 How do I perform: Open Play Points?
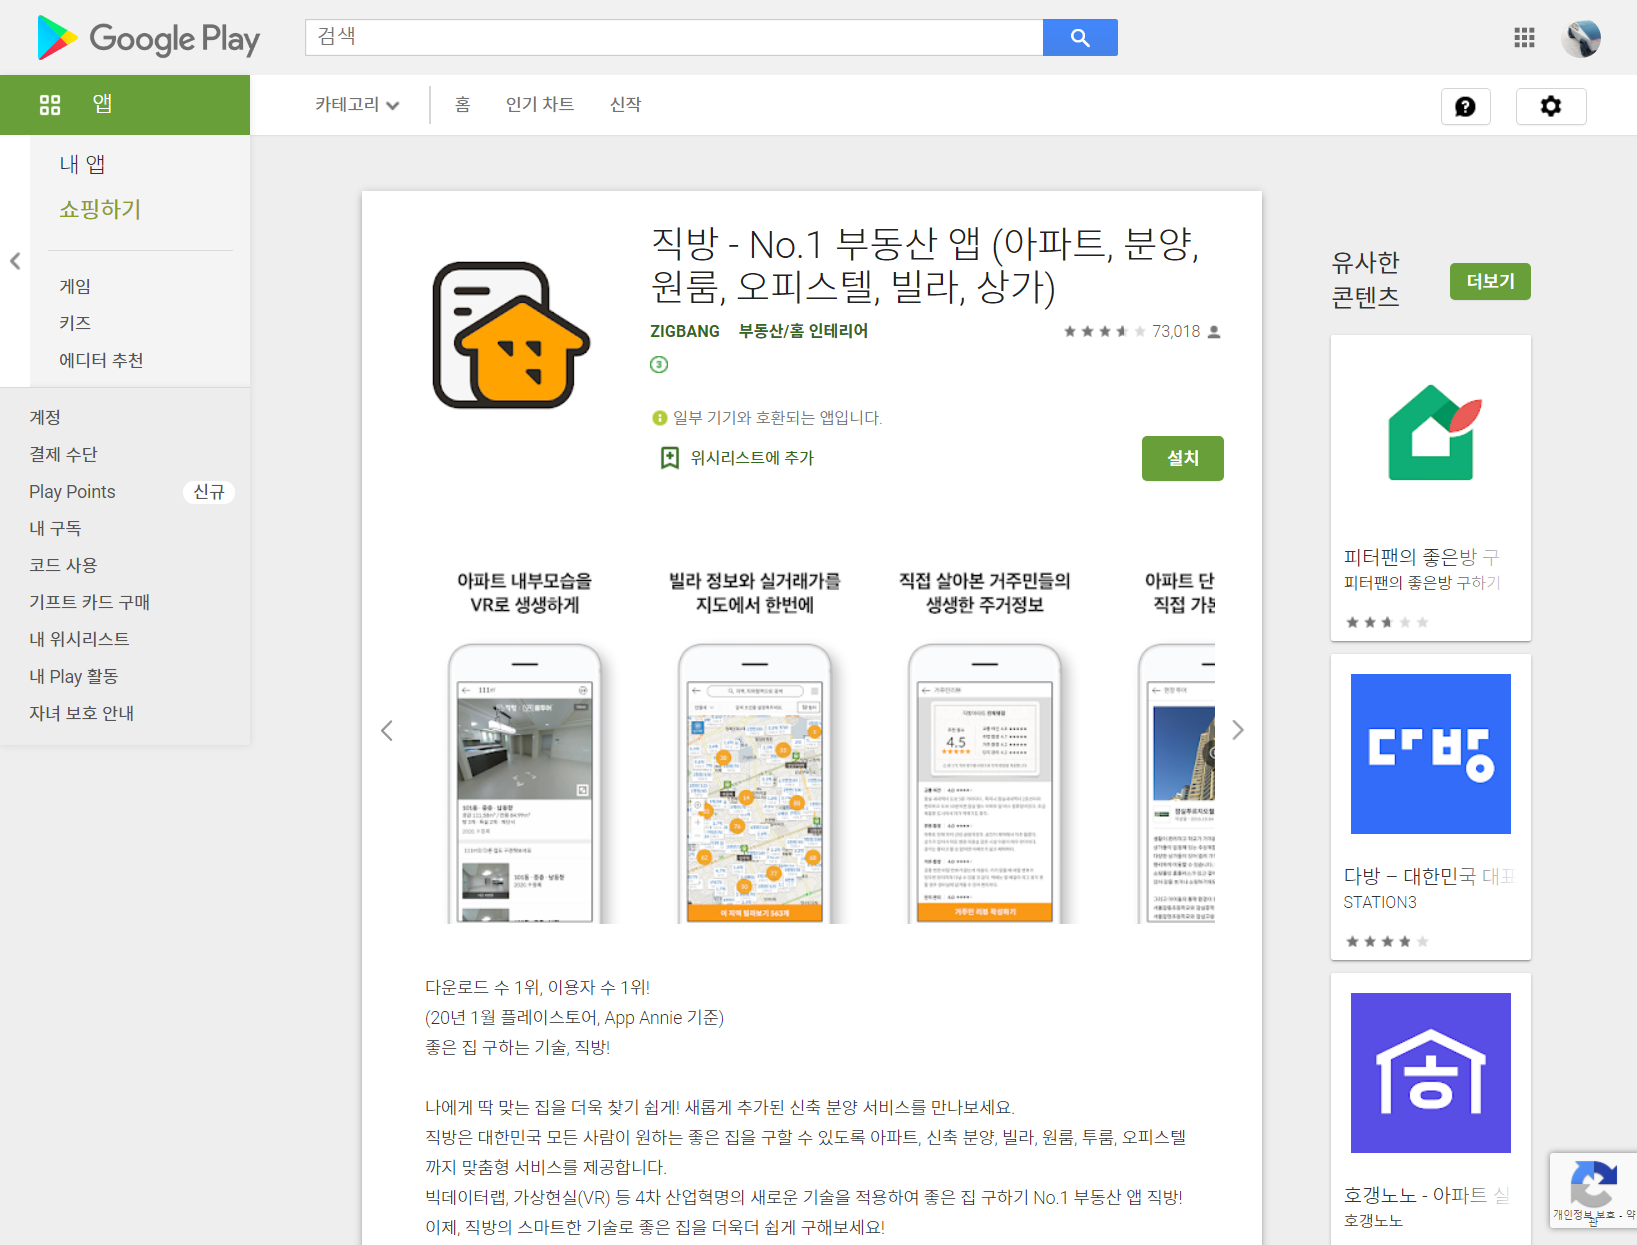[72, 491]
